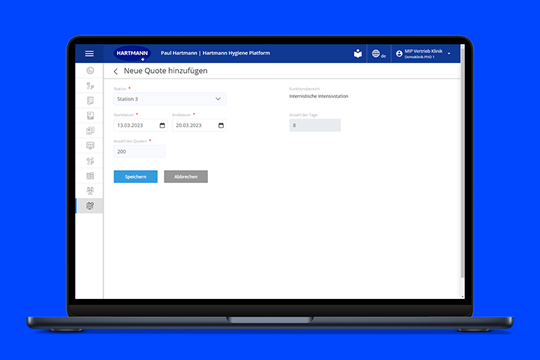Open the monitor screen icon in the sidebar

(90, 146)
